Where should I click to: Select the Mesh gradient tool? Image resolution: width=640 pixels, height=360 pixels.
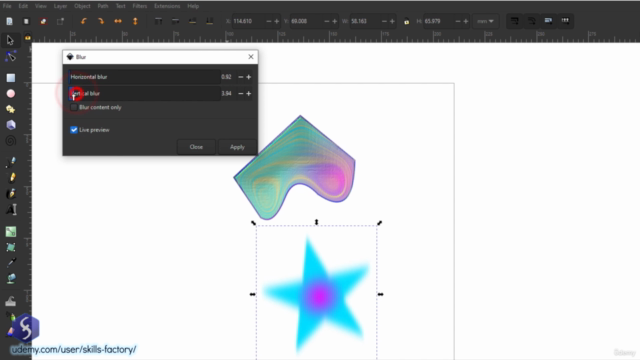(x=11, y=247)
